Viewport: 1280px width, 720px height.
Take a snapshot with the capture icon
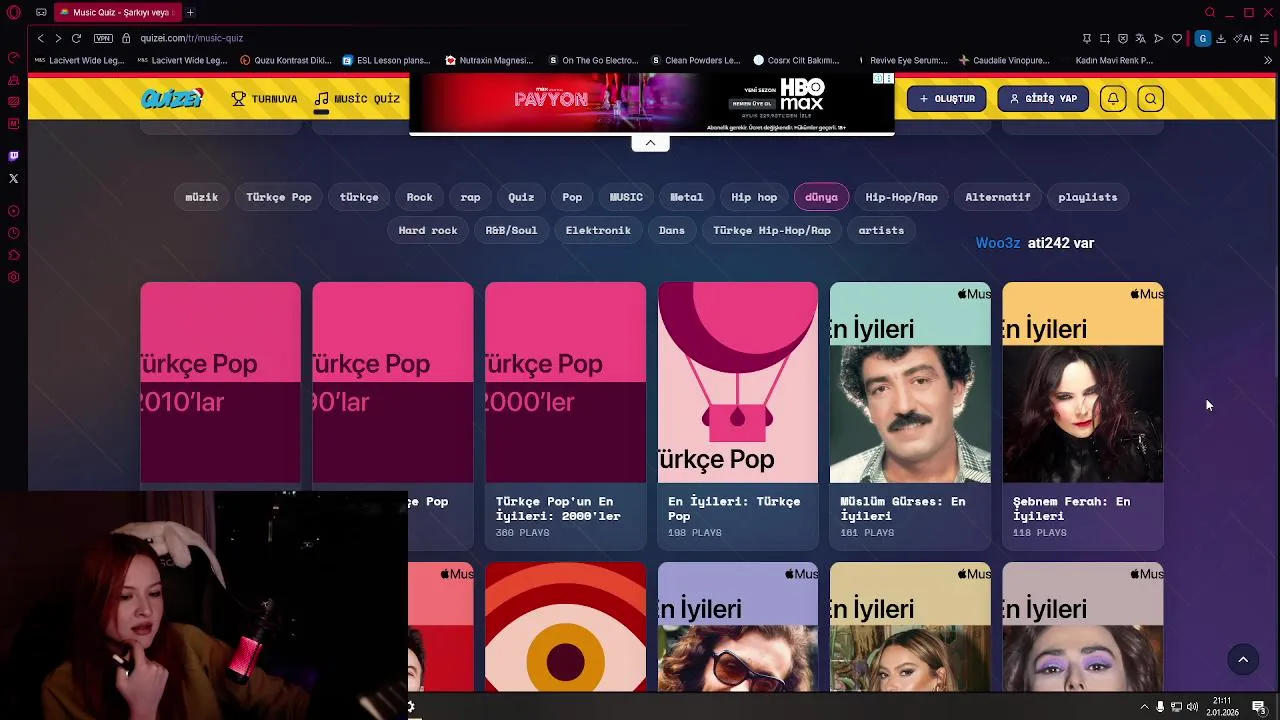pos(1105,38)
